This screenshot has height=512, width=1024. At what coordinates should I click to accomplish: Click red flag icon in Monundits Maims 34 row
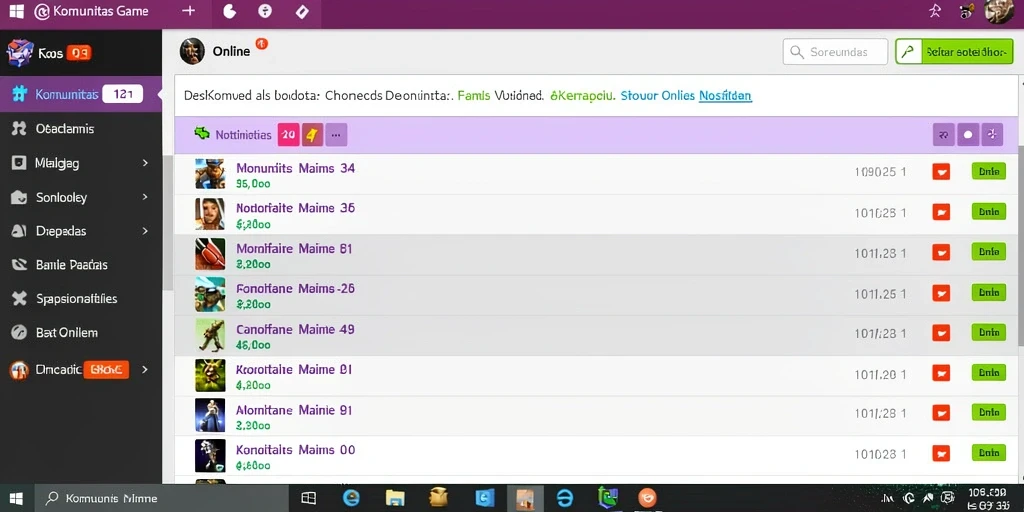[941, 172]
